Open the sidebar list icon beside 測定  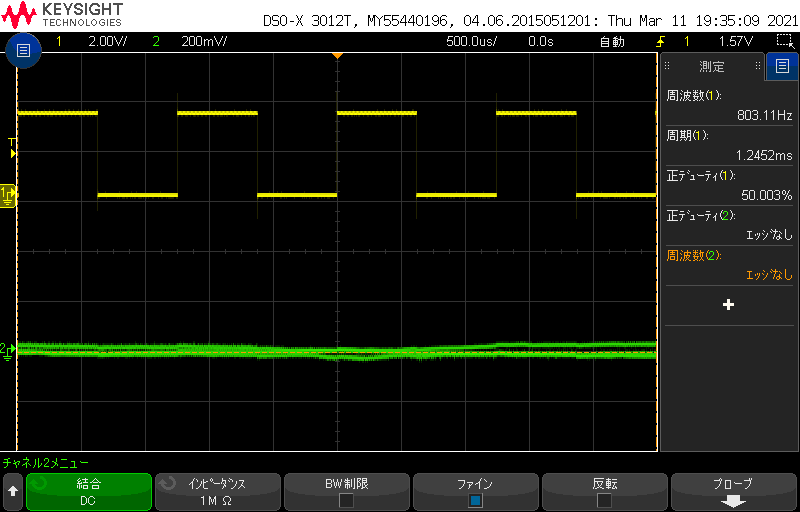781,67
